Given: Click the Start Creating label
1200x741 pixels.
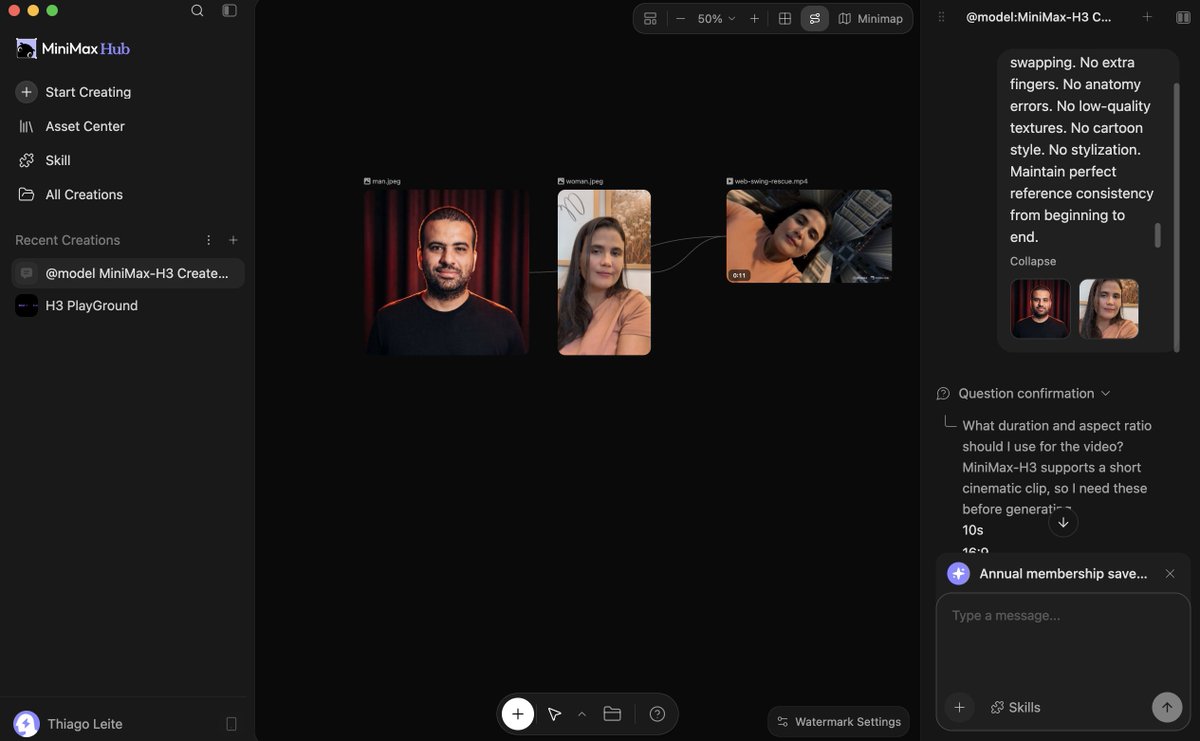Looking at the screenshot, I should click(88, 92).
